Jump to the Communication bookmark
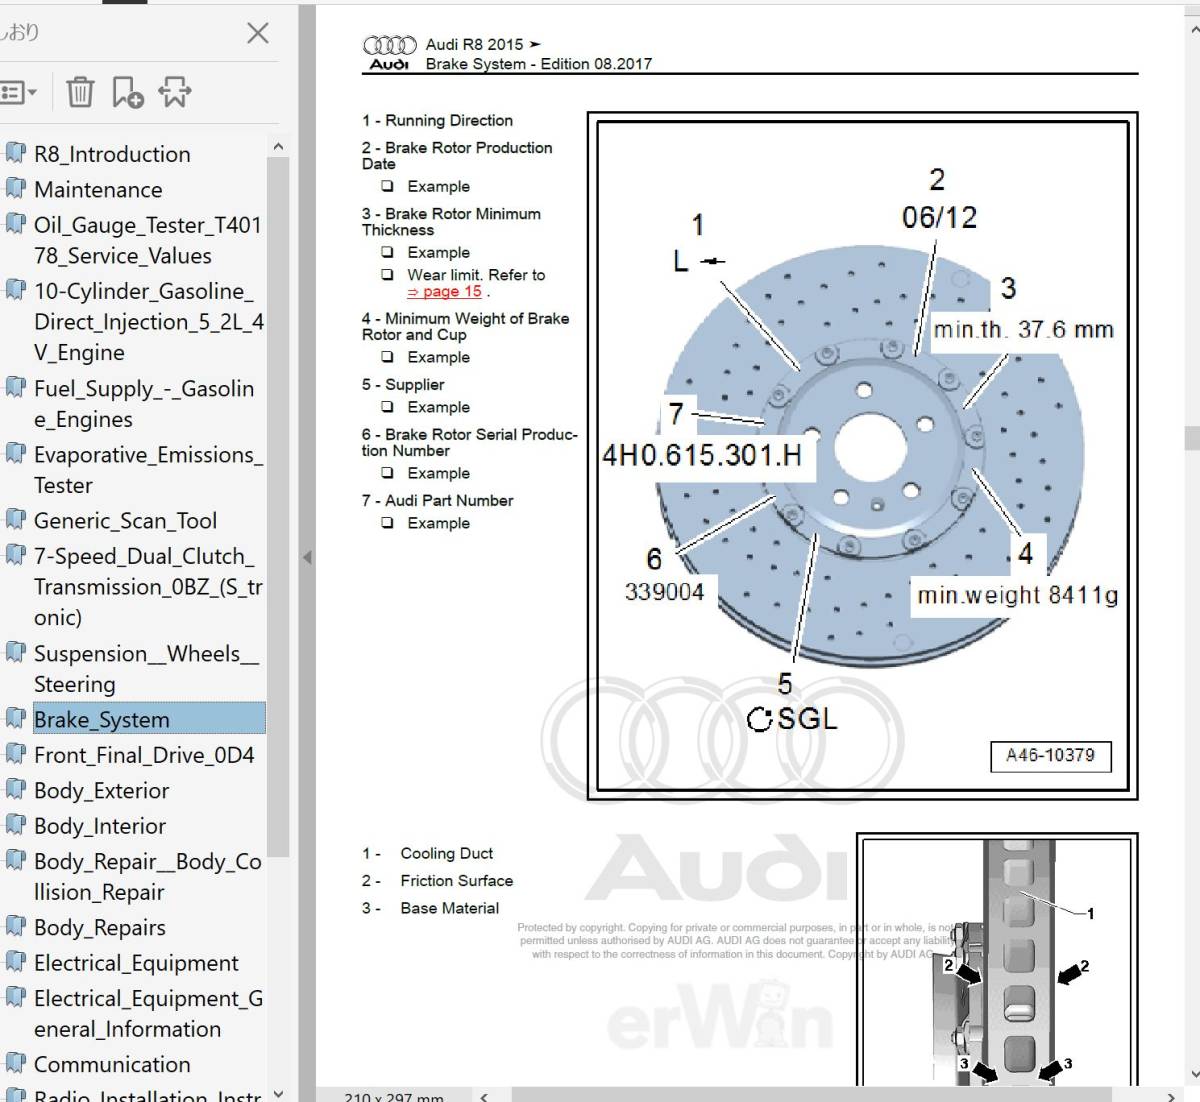This screenshot has height=1102, width=1200. 112,1064
